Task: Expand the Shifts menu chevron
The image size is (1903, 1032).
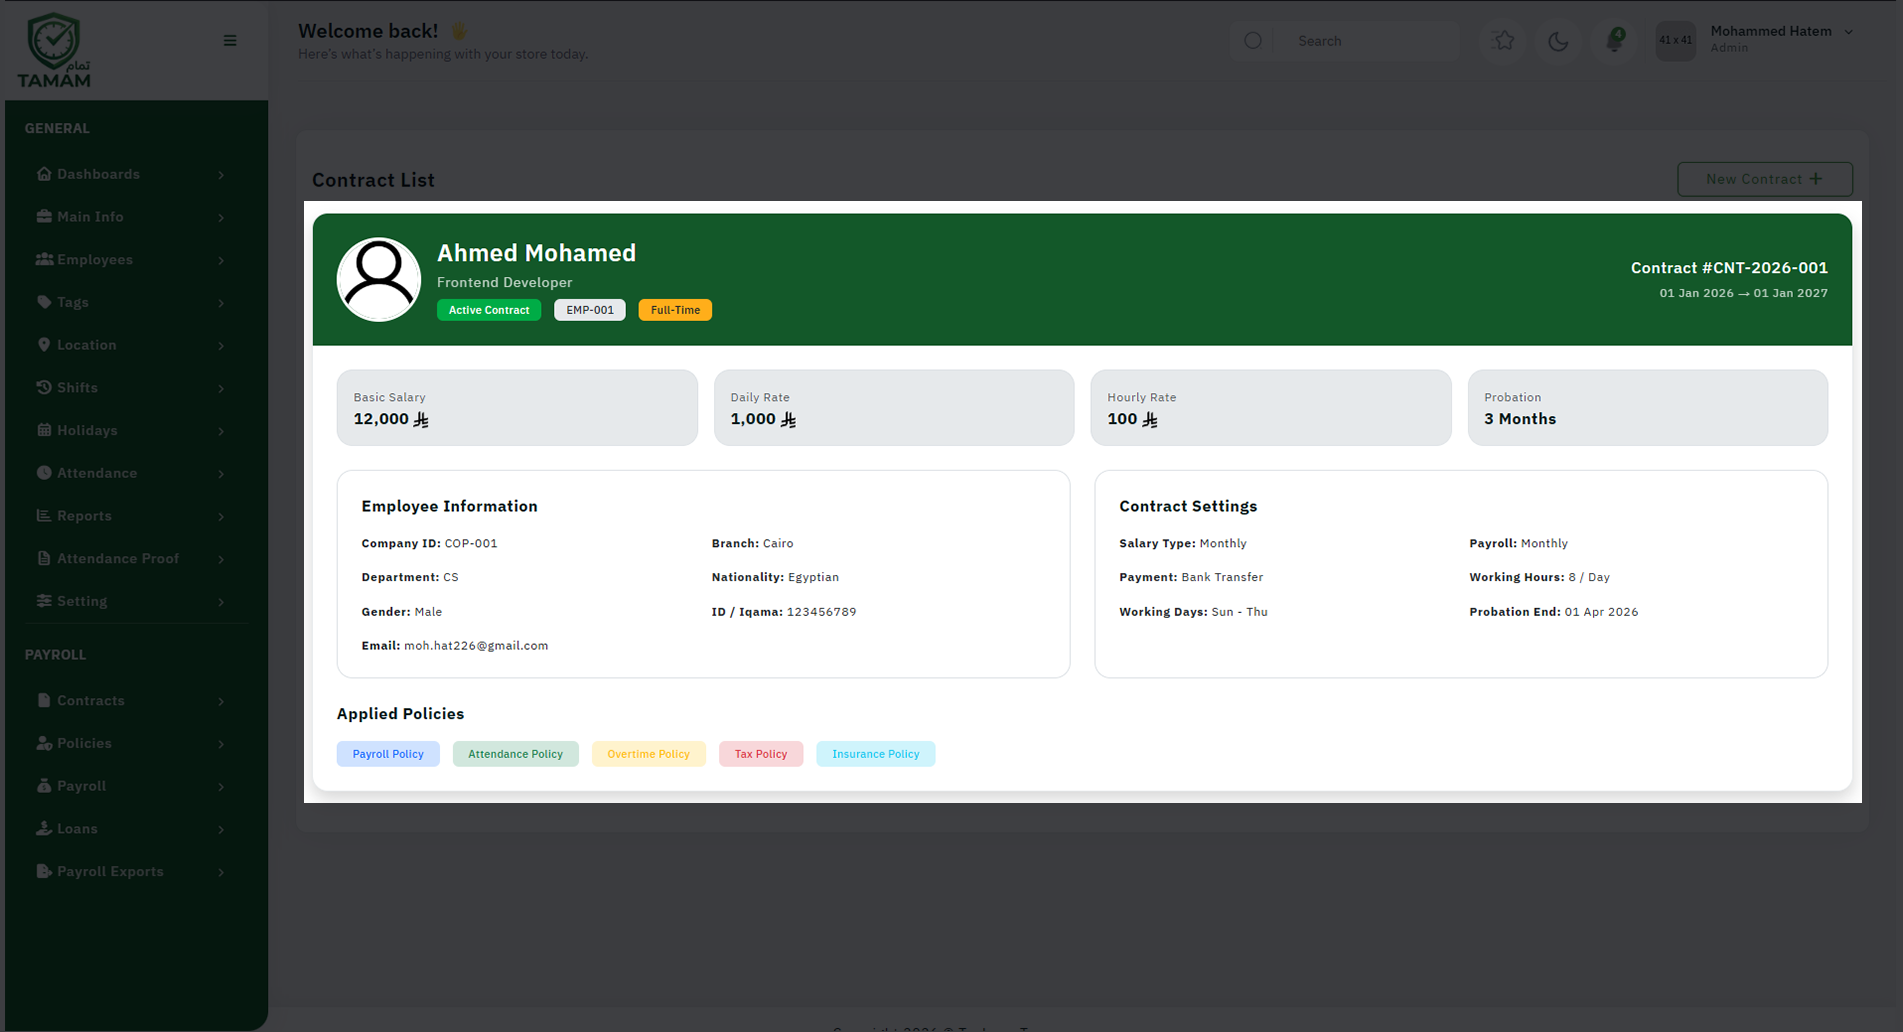Action: point(221,388)
